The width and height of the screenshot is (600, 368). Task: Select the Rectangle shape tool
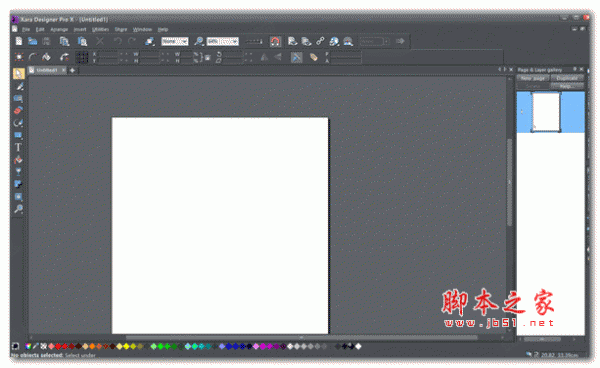click(x=18, y=135)
